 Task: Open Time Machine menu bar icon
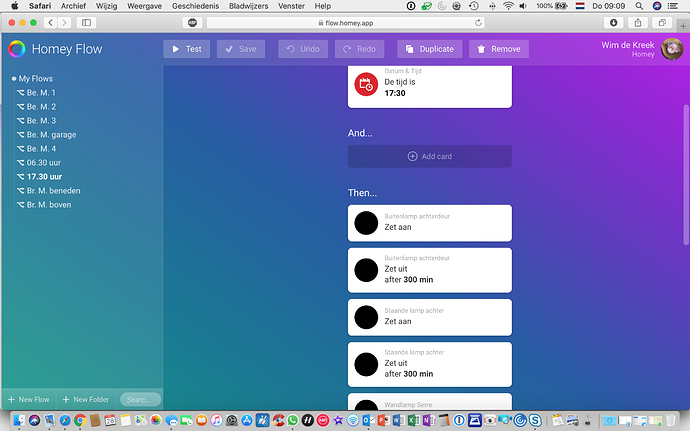473,6
